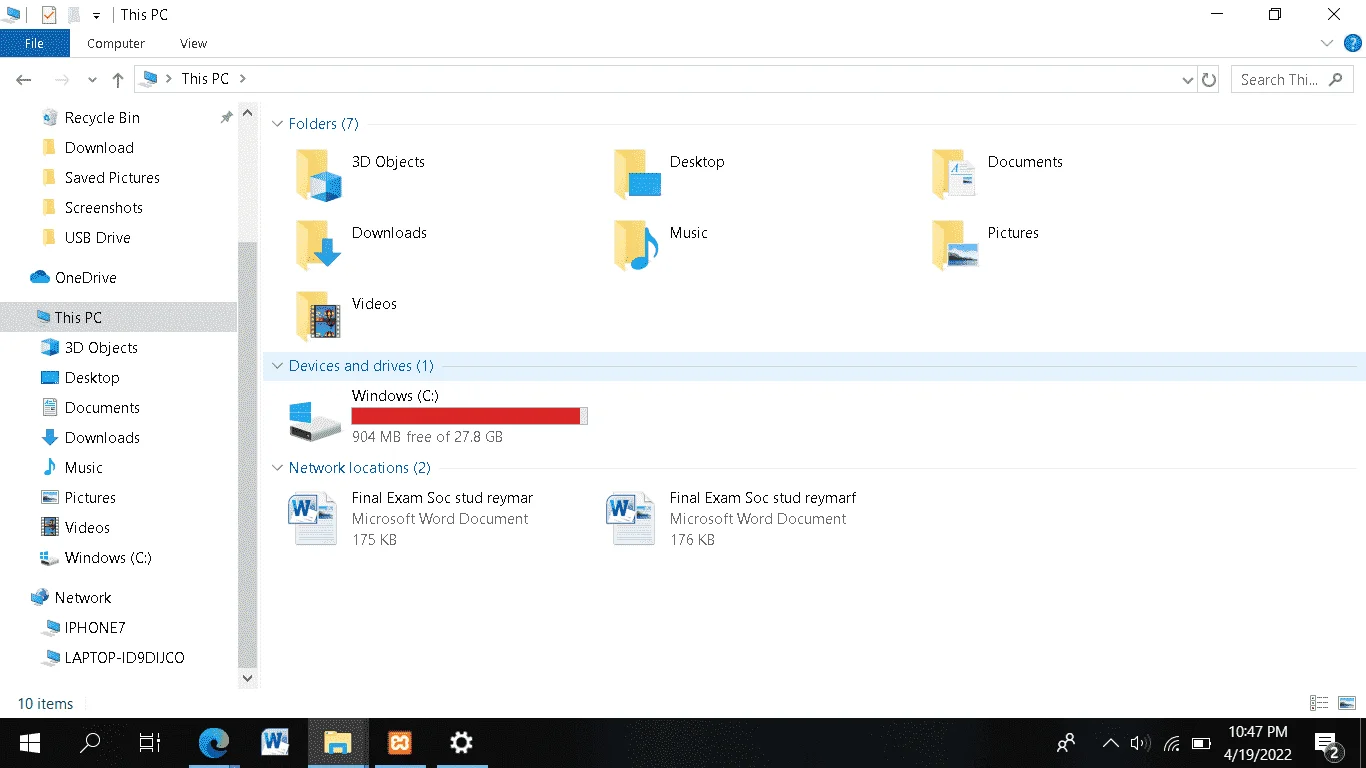Open the Music folder in Folders group
This screenshot has width=1366, height=768.
[661, 245]
